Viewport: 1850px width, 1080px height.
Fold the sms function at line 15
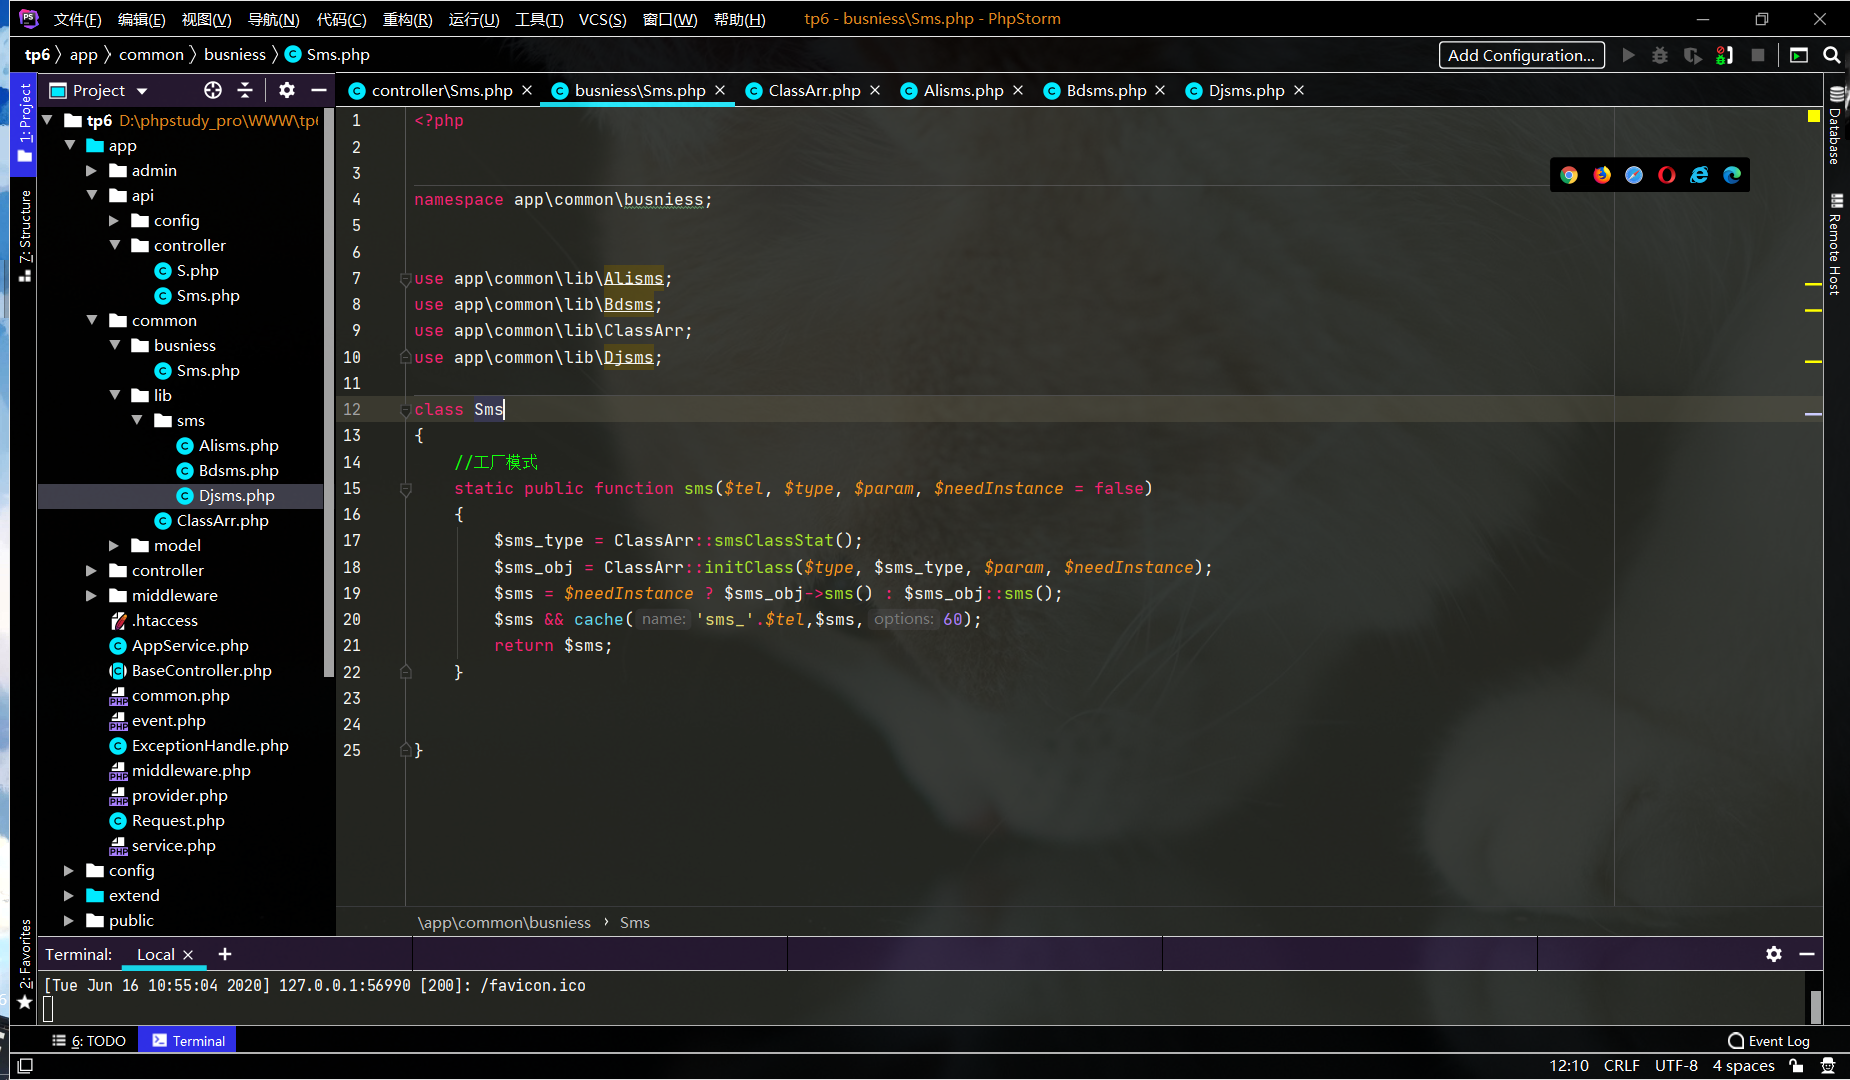coord(406,489)
